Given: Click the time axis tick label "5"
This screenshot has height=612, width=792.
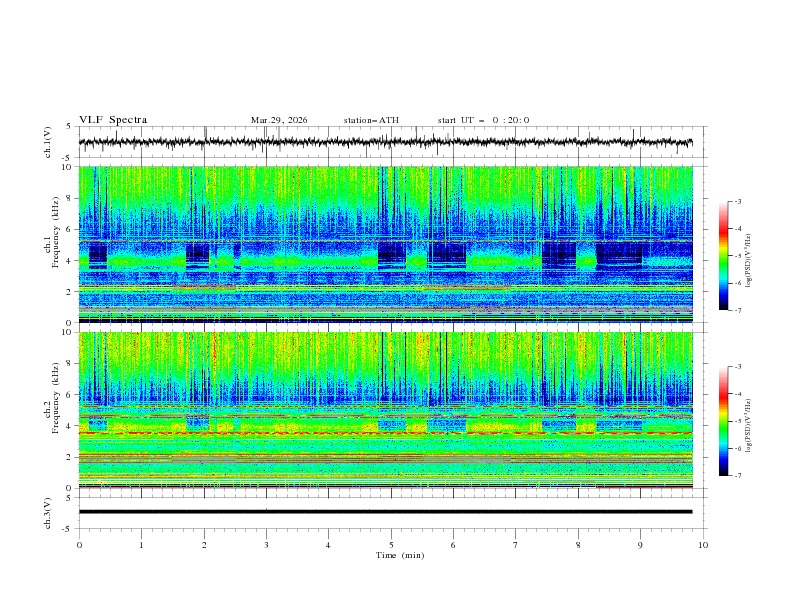Looking at the screenshot, I should [391, 545].
